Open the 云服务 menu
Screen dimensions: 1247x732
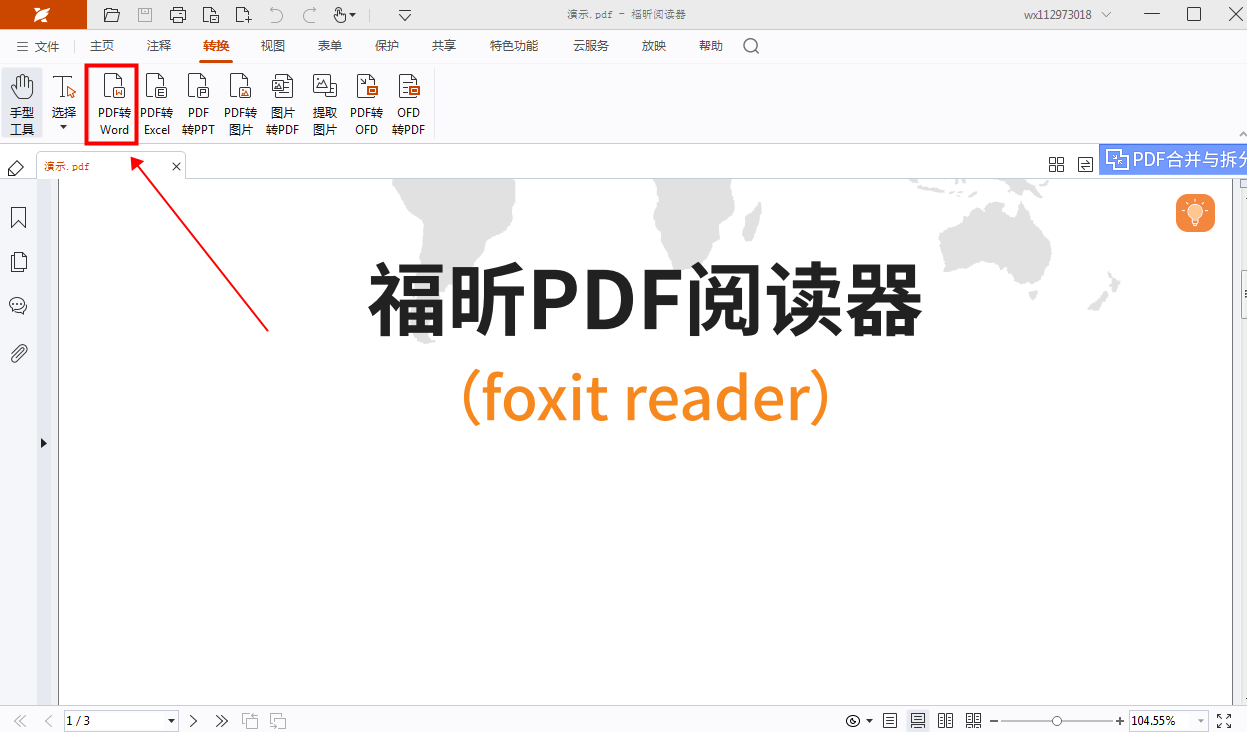590,45
